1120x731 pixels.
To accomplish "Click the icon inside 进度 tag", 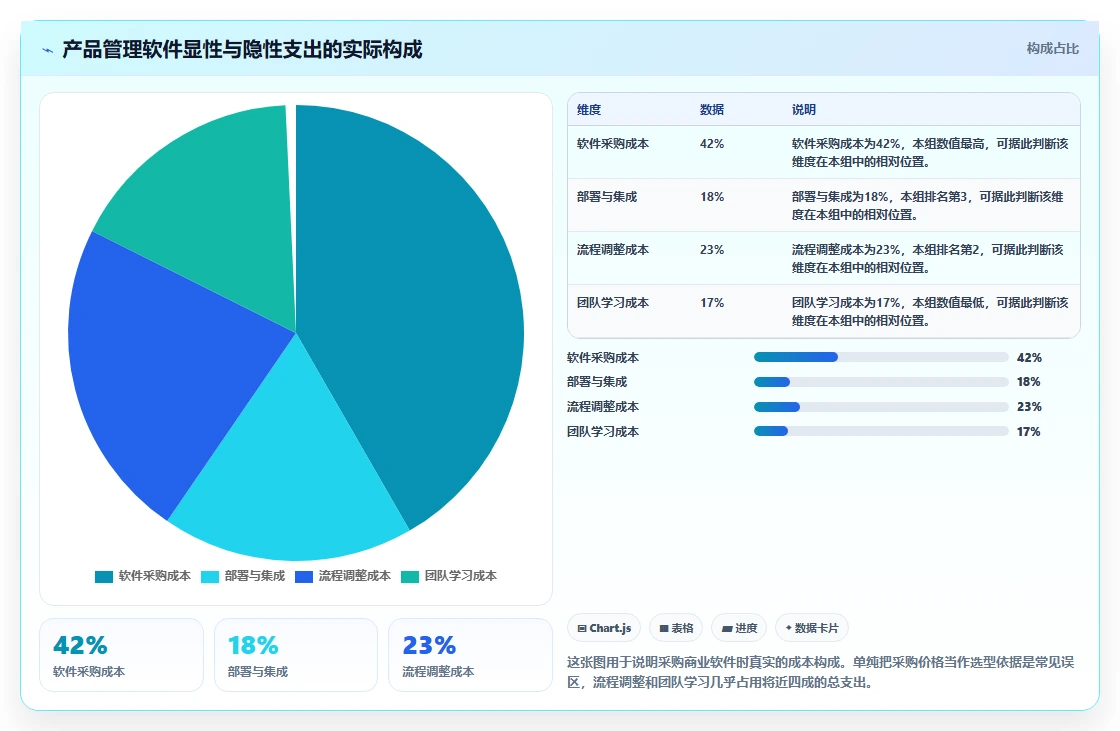I will (727, 629).
